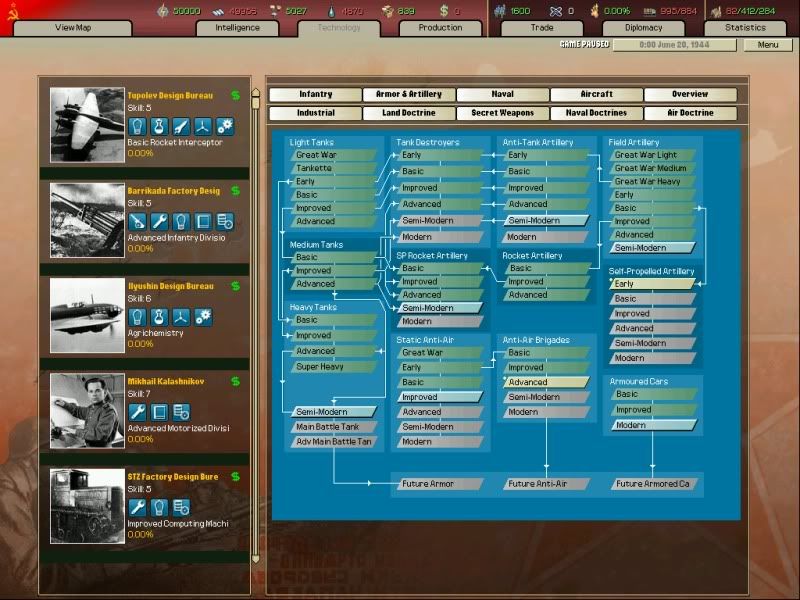Click the lightbulb icon in STZ Factory Design Bureau's row

159,507
